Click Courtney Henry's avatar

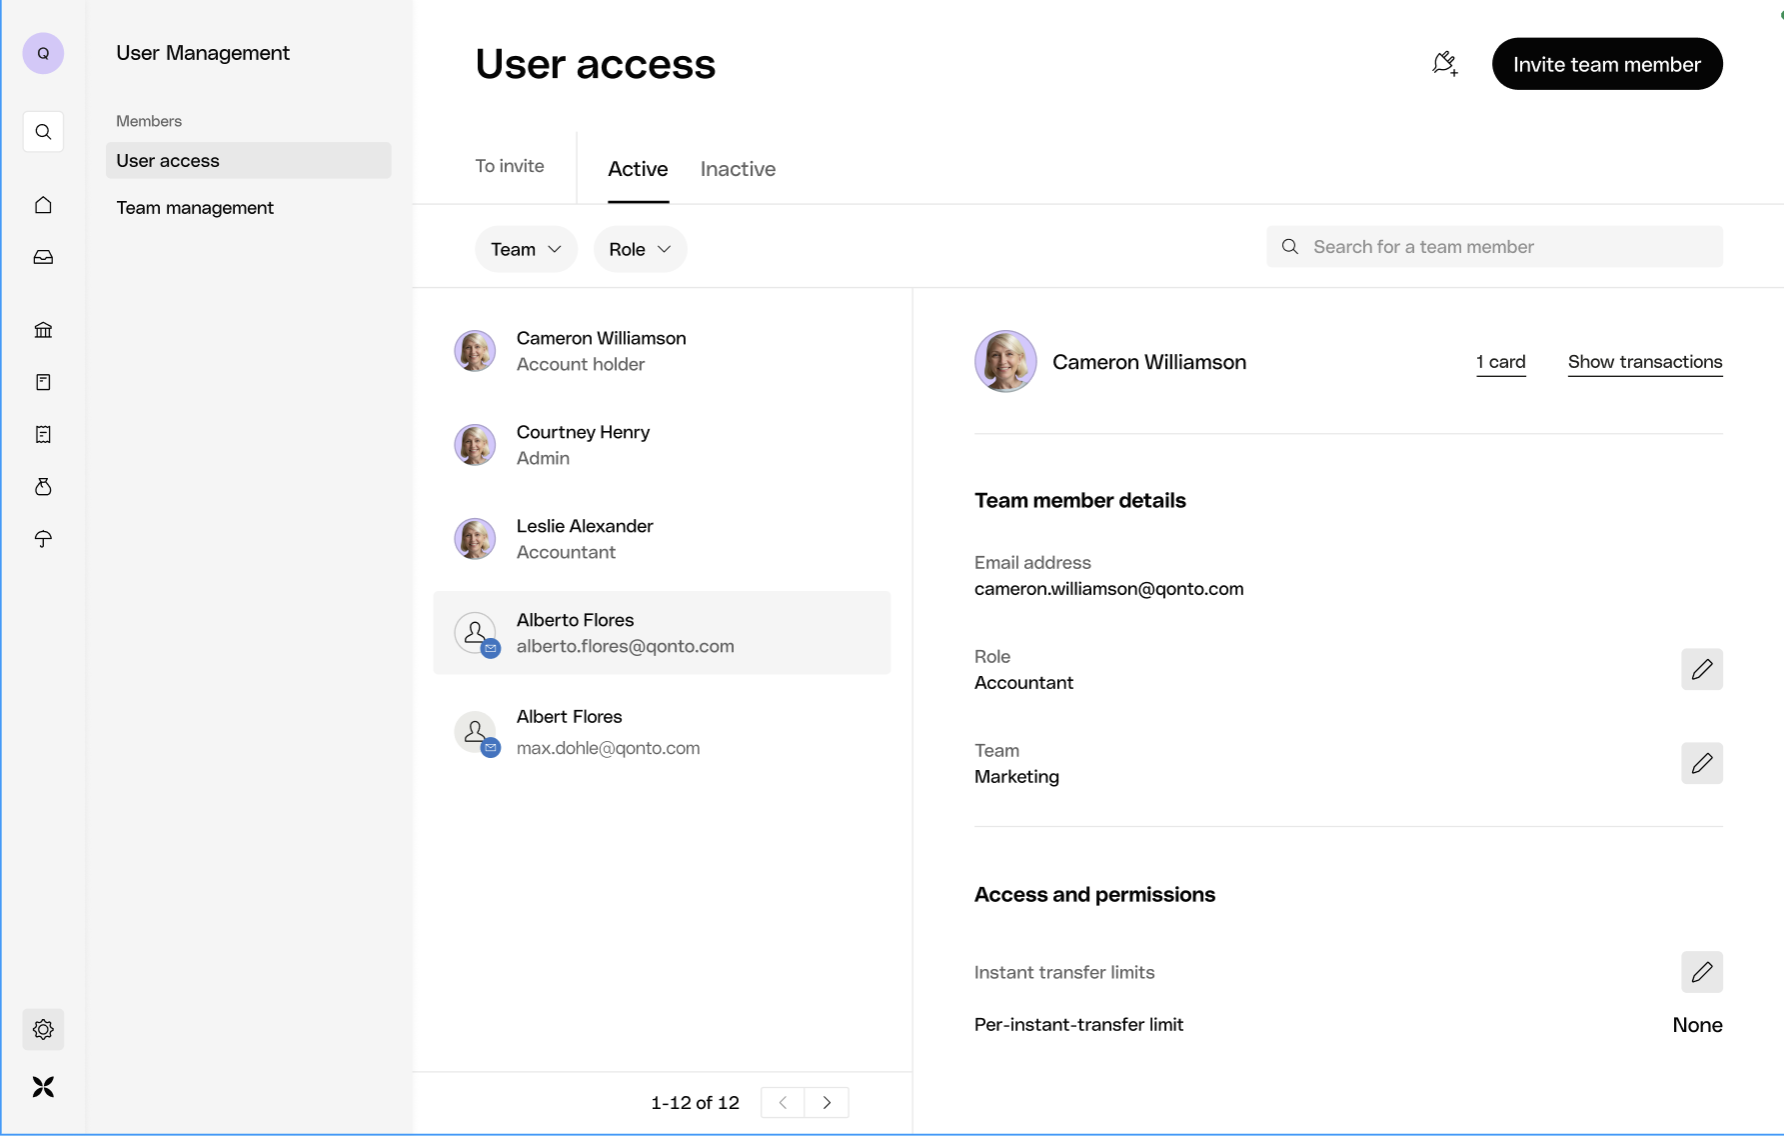pos(475,445)
